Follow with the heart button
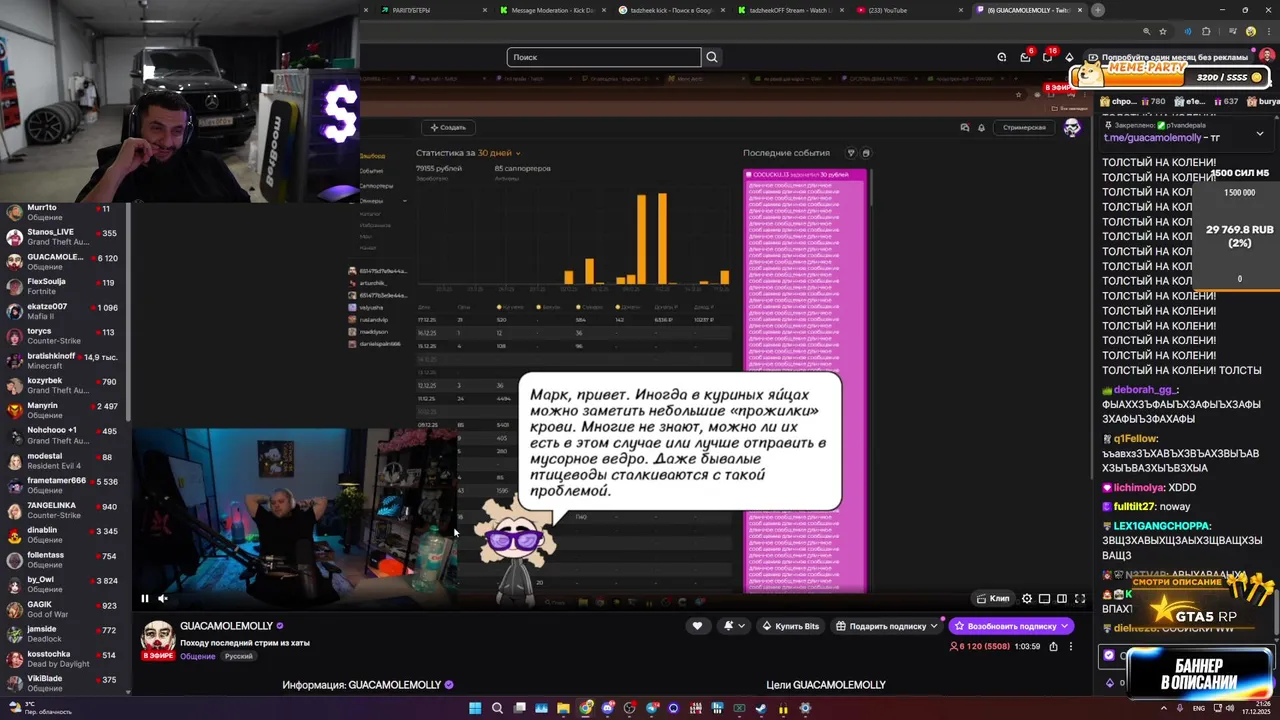The height and width of the screenshot is (720, 1280). (x=697, y=626)
